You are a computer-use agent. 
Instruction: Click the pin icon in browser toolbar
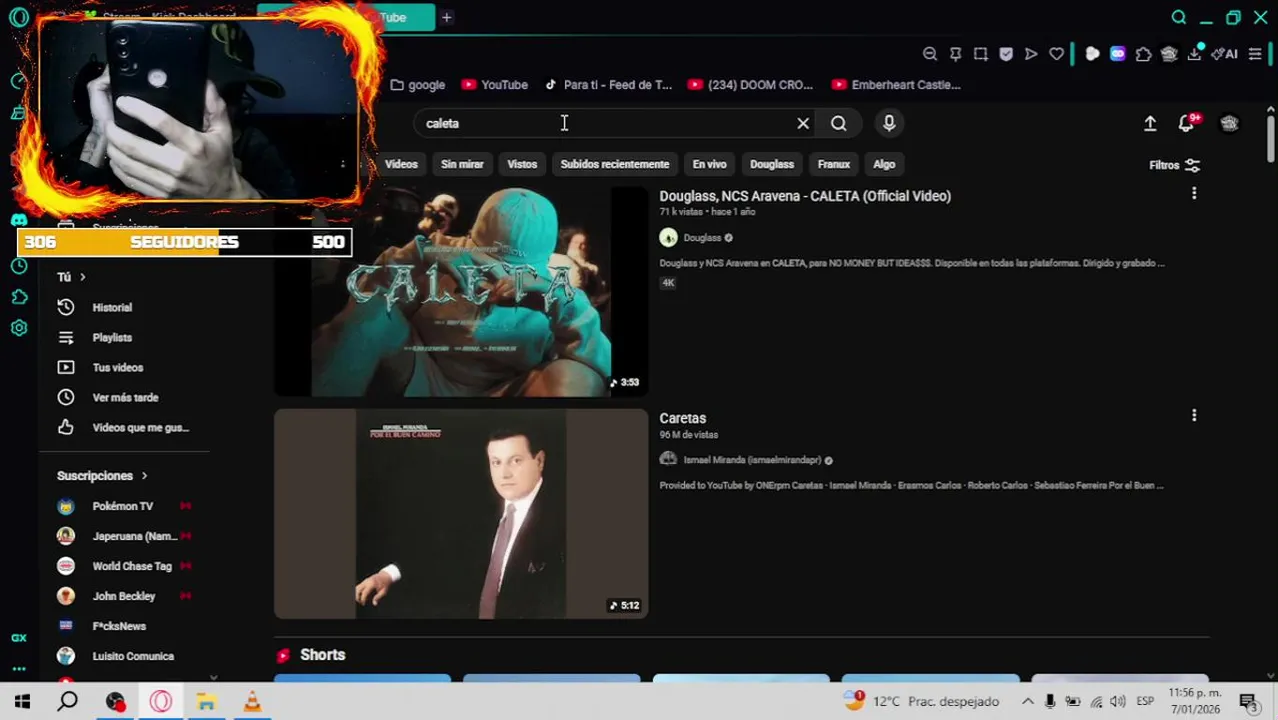coord(955,54)
